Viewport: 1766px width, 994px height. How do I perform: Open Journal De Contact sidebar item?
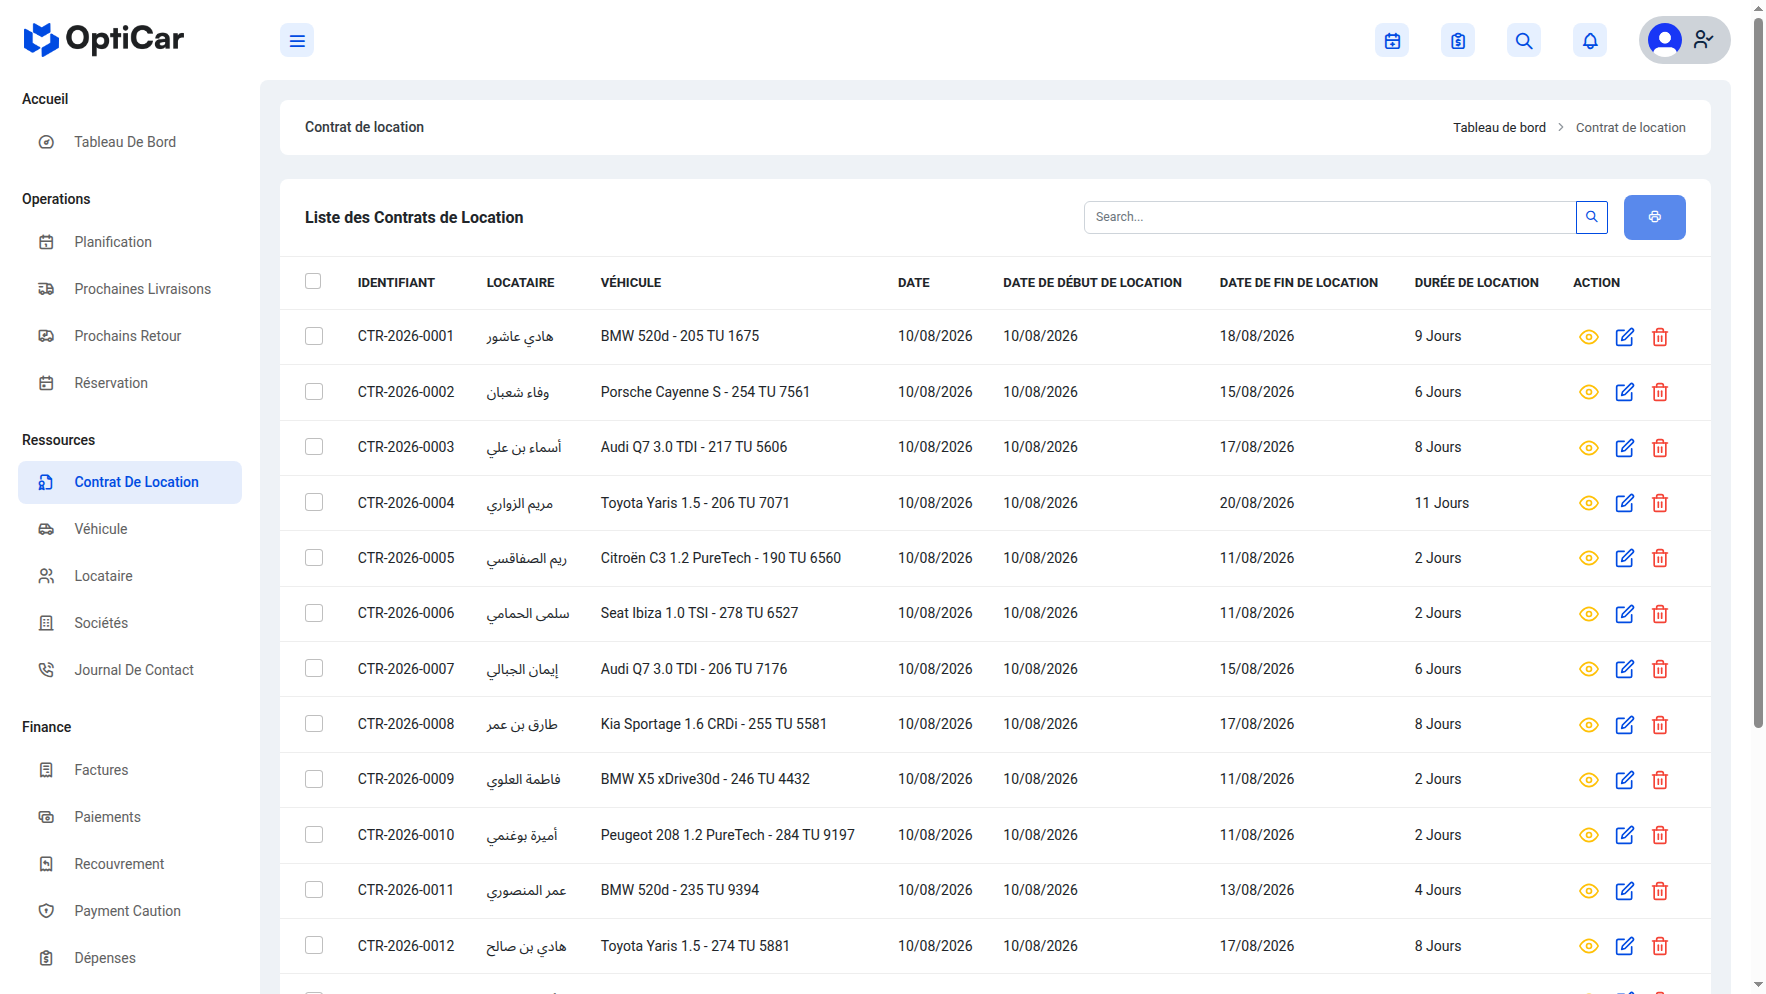(x=130, y=670)
